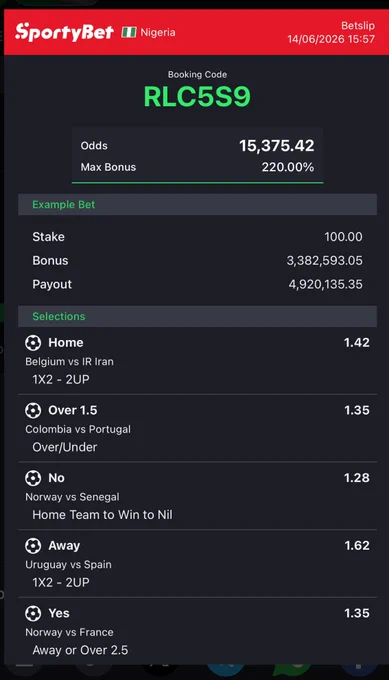Click the SportyBet logo

64,32
